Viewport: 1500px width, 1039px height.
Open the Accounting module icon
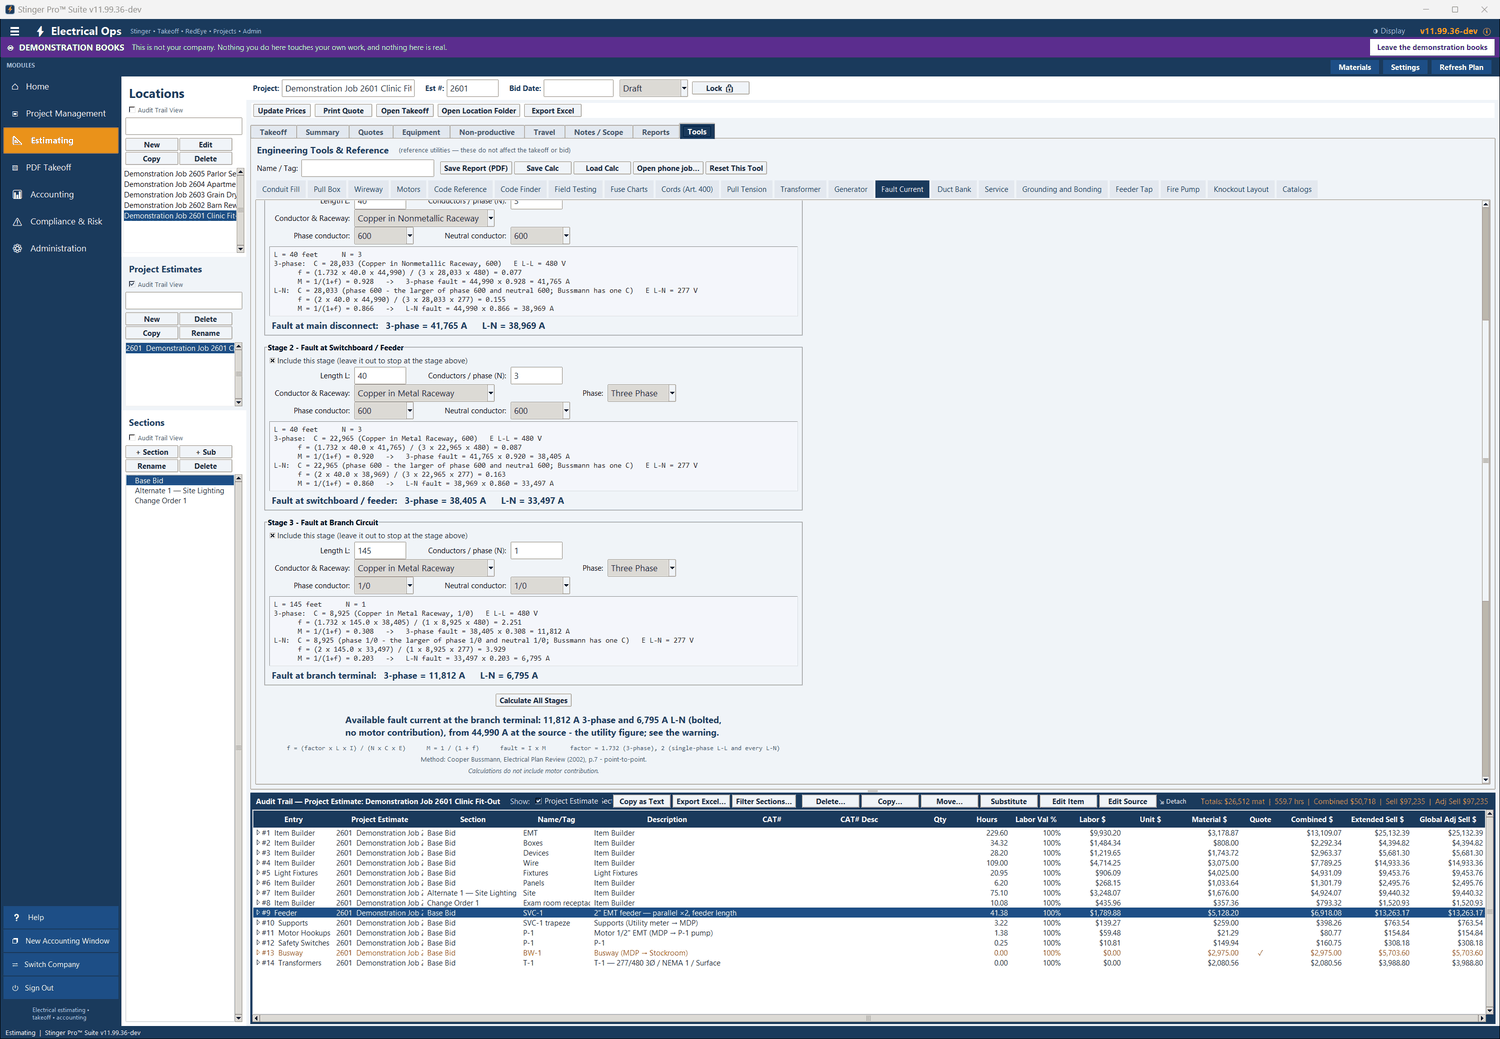point(16,195)
